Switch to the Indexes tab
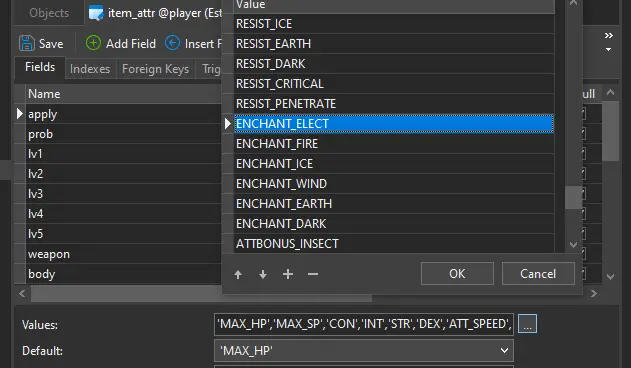This screenshot has height=368, width=631. point(90,69)
